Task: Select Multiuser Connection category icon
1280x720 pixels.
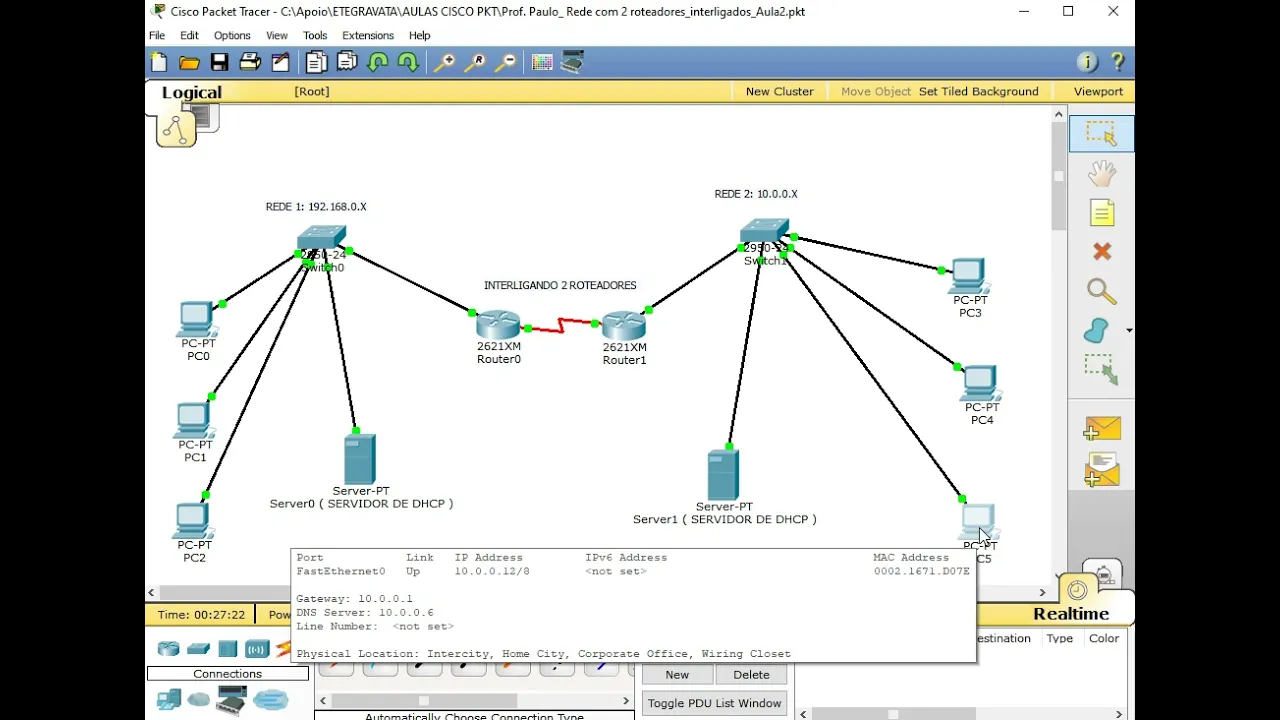Action: click(x=270, y=699)
